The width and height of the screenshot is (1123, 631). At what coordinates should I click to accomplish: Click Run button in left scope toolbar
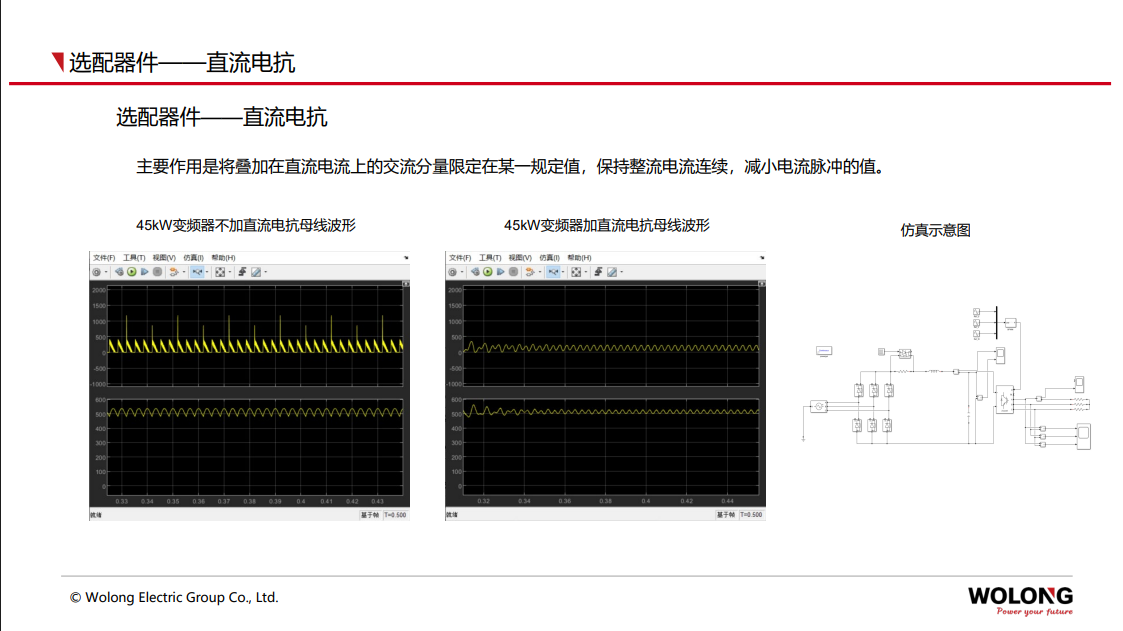tap(131, 271)
